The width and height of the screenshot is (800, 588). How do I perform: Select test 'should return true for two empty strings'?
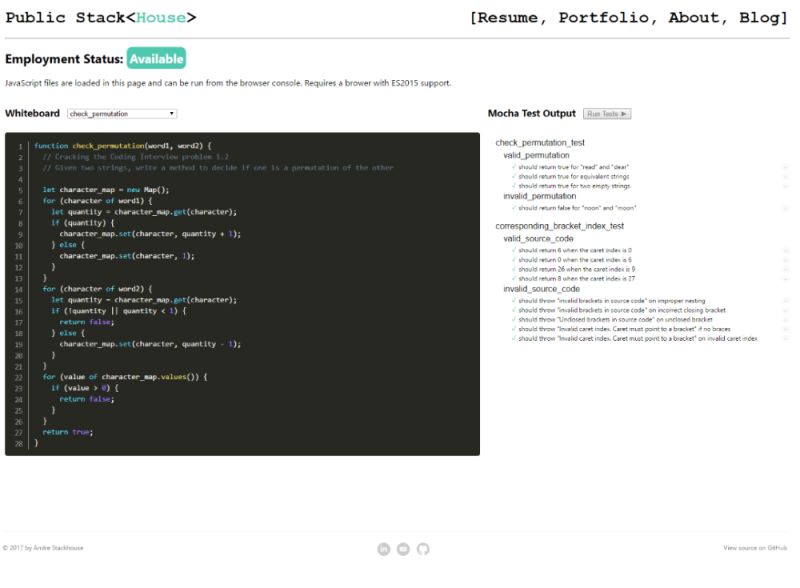coord(574,186)
